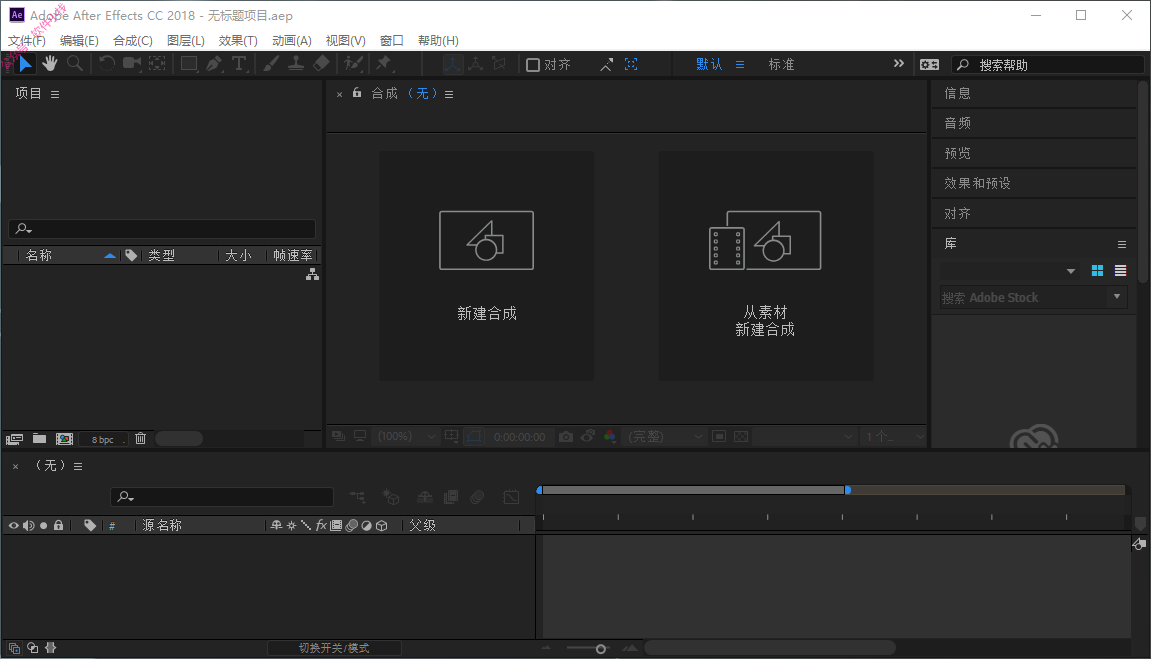Viewport: 1151px width, 659px height.
Task: Open the 效果(T) menu
Action: tap(238, 40)
